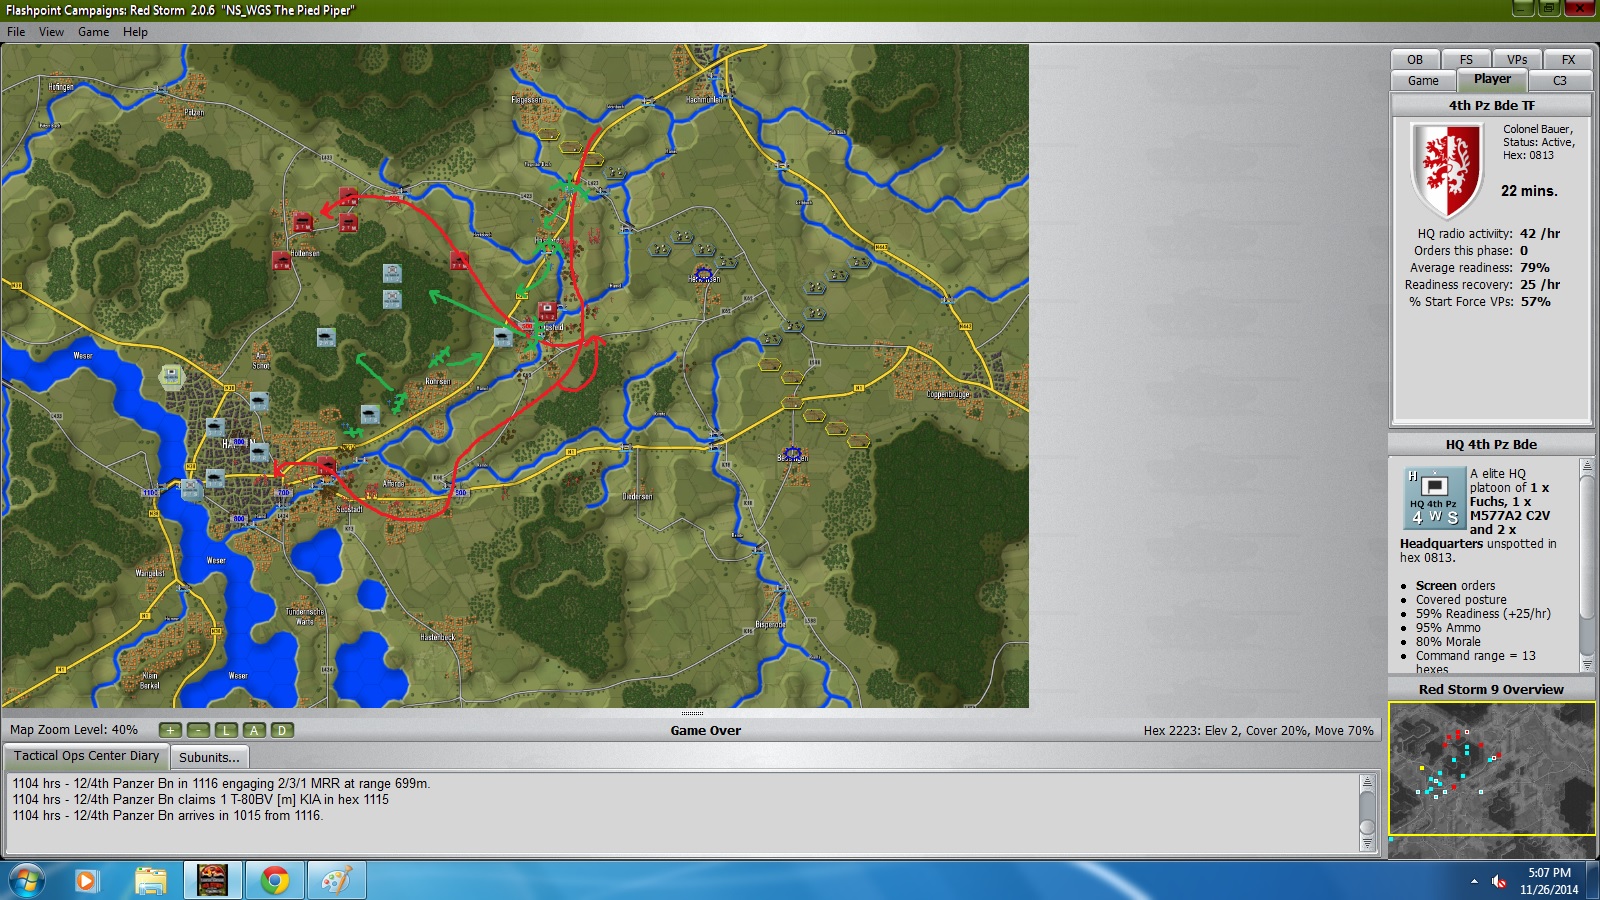
Task: Click the 4th Pz Bde TF header
Action: (x=1491, y=105)
